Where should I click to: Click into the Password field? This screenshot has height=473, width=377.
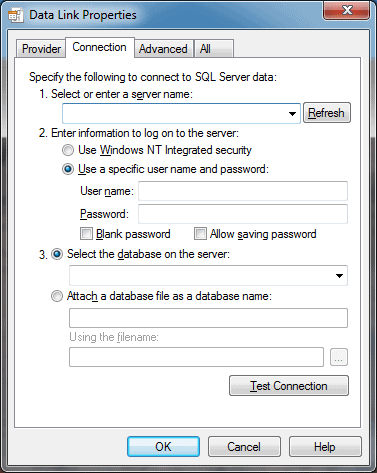[x=243, y=214]
